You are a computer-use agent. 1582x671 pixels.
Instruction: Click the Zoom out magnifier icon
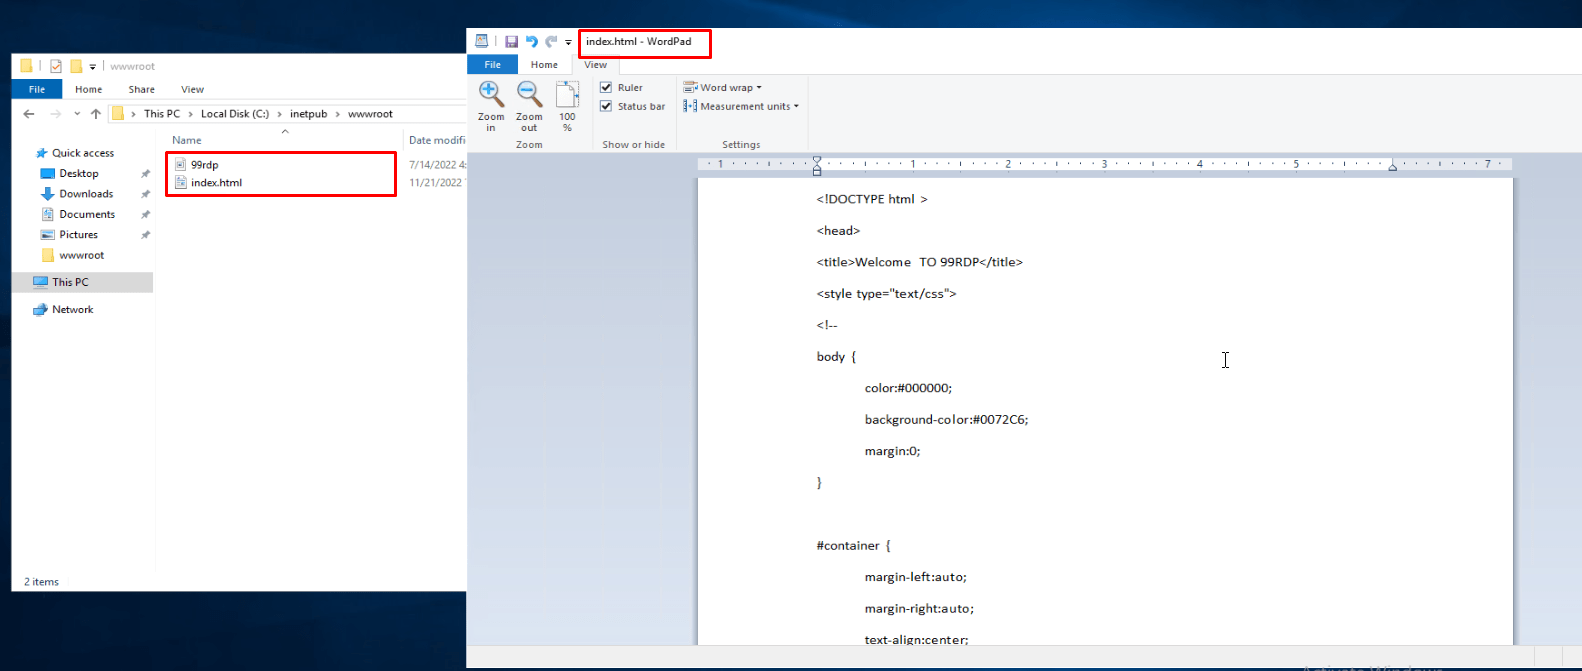pyautogui.click(x=529, y=96)
